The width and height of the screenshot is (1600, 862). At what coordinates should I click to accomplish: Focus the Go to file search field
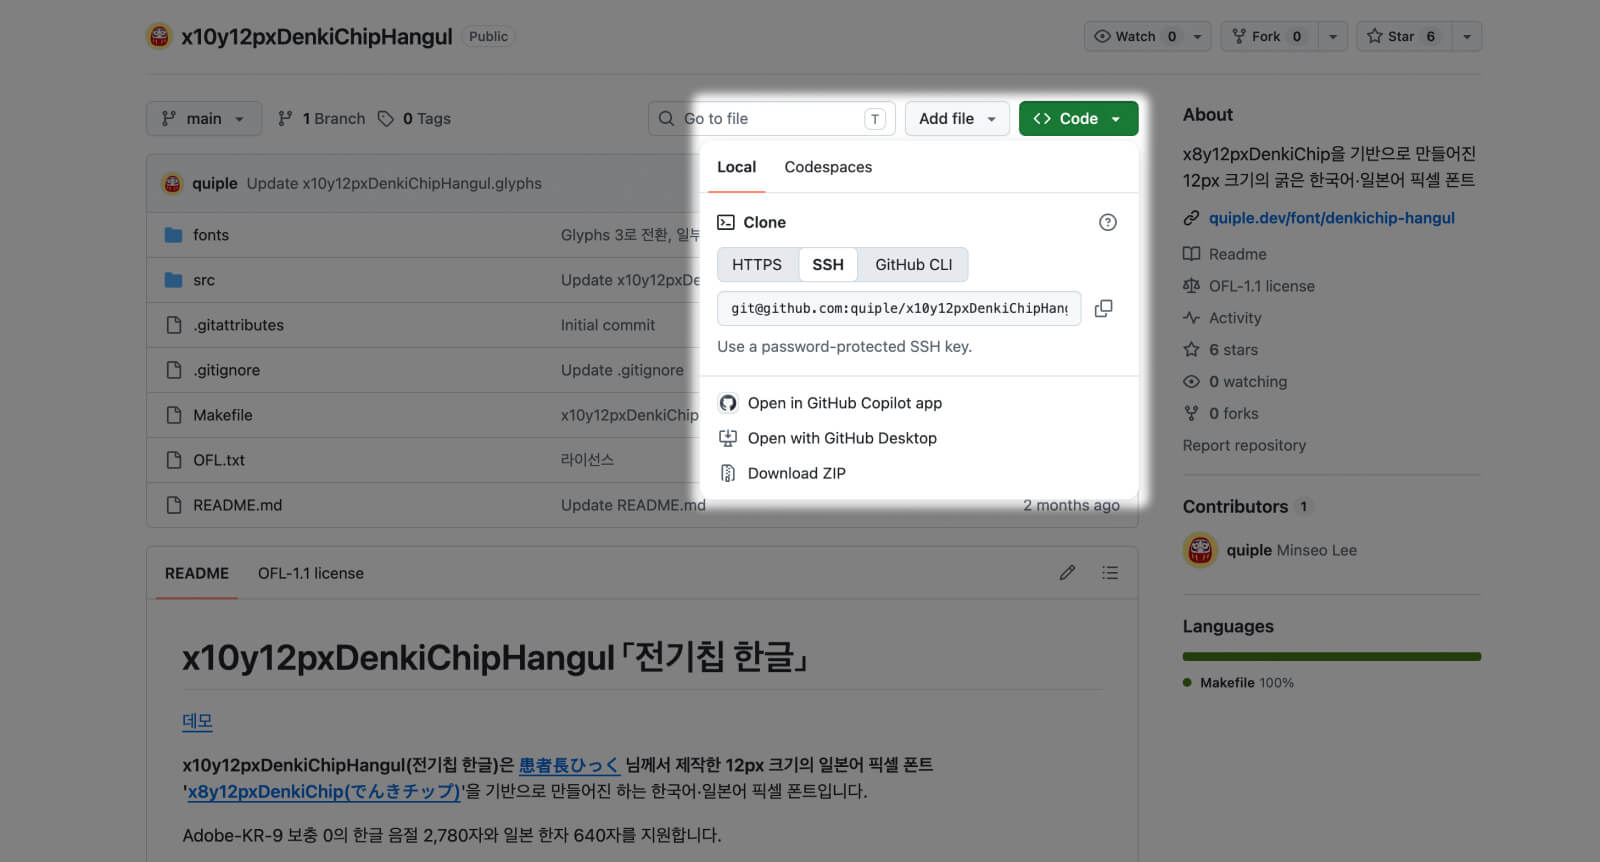point(771,118)
